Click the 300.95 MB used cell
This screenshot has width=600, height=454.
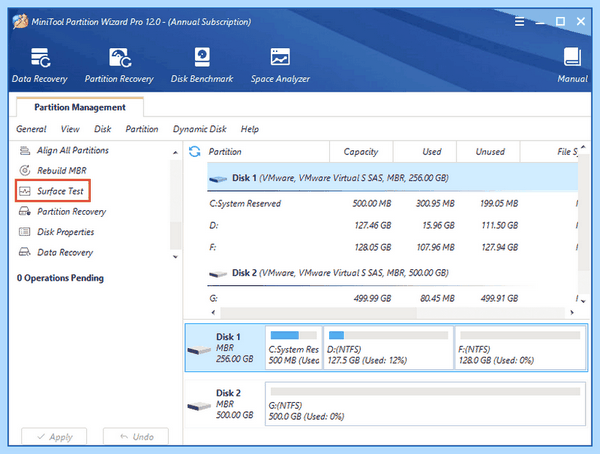coord(435,204)
